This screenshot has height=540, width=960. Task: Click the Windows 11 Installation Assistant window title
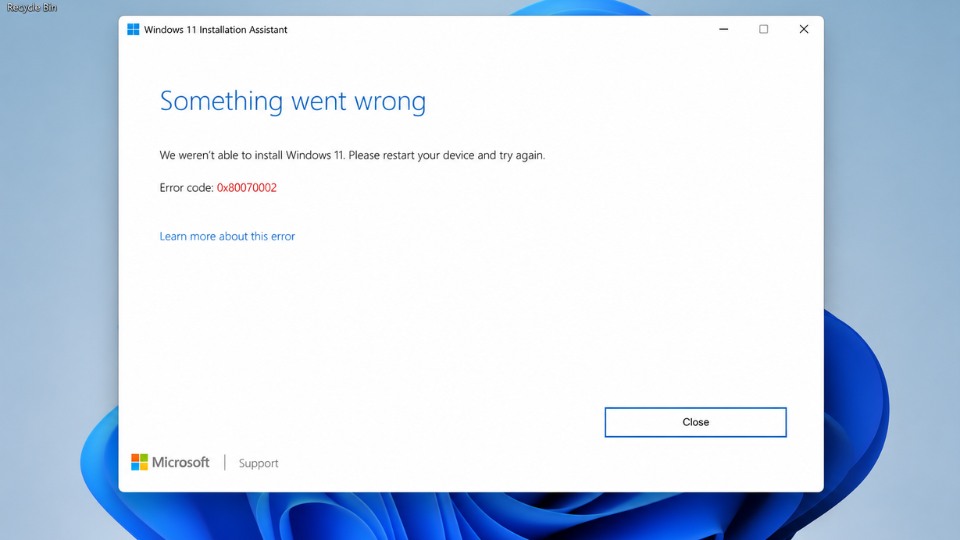[216, 29]
